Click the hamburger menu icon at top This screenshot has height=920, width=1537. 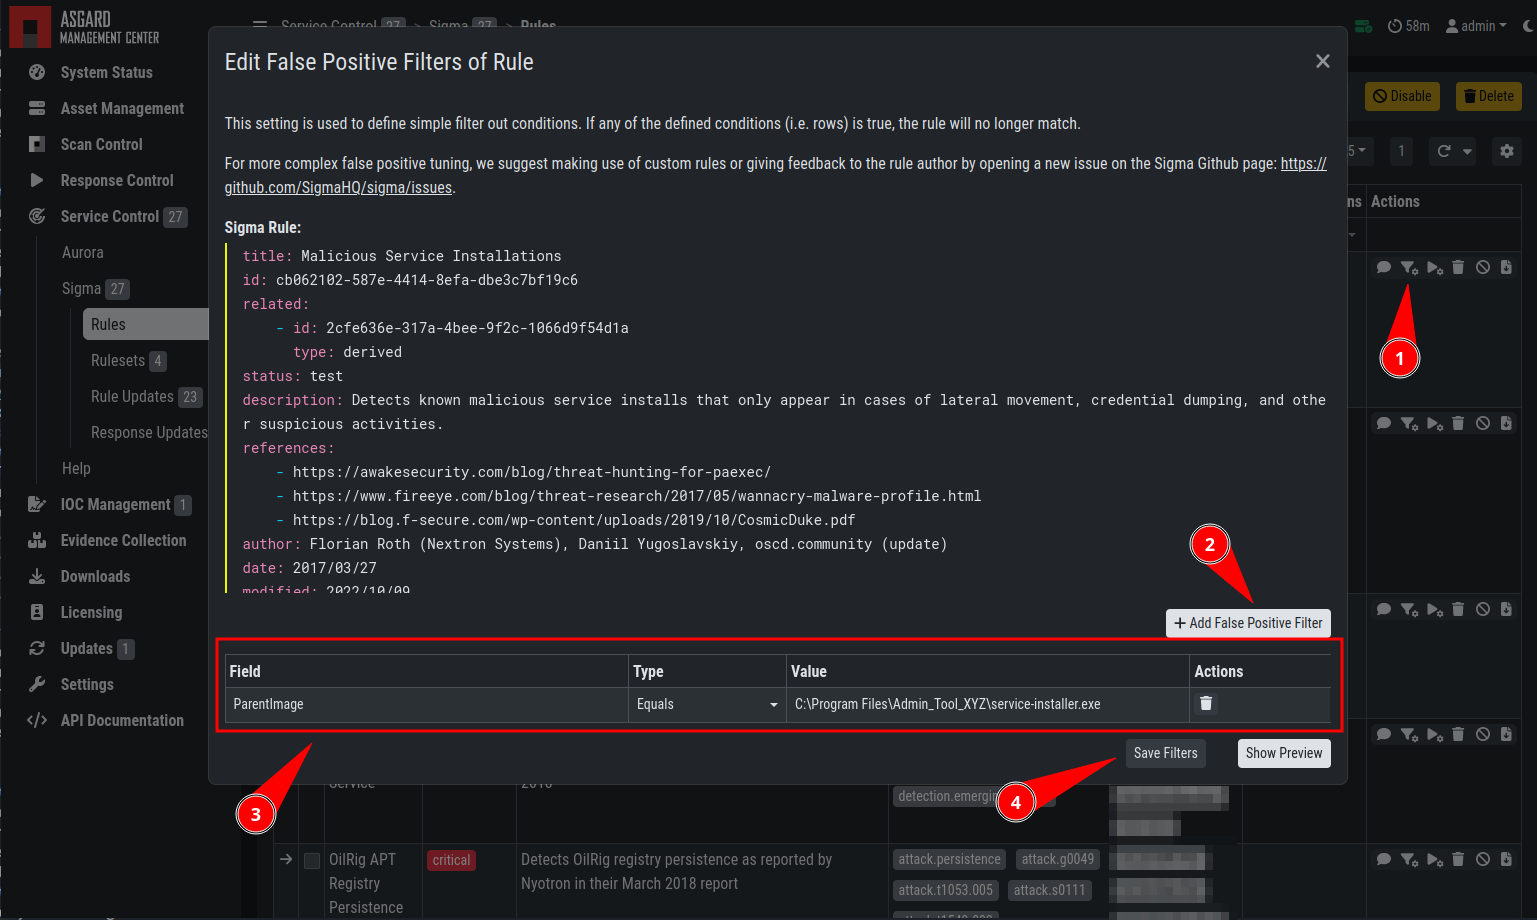260,24
